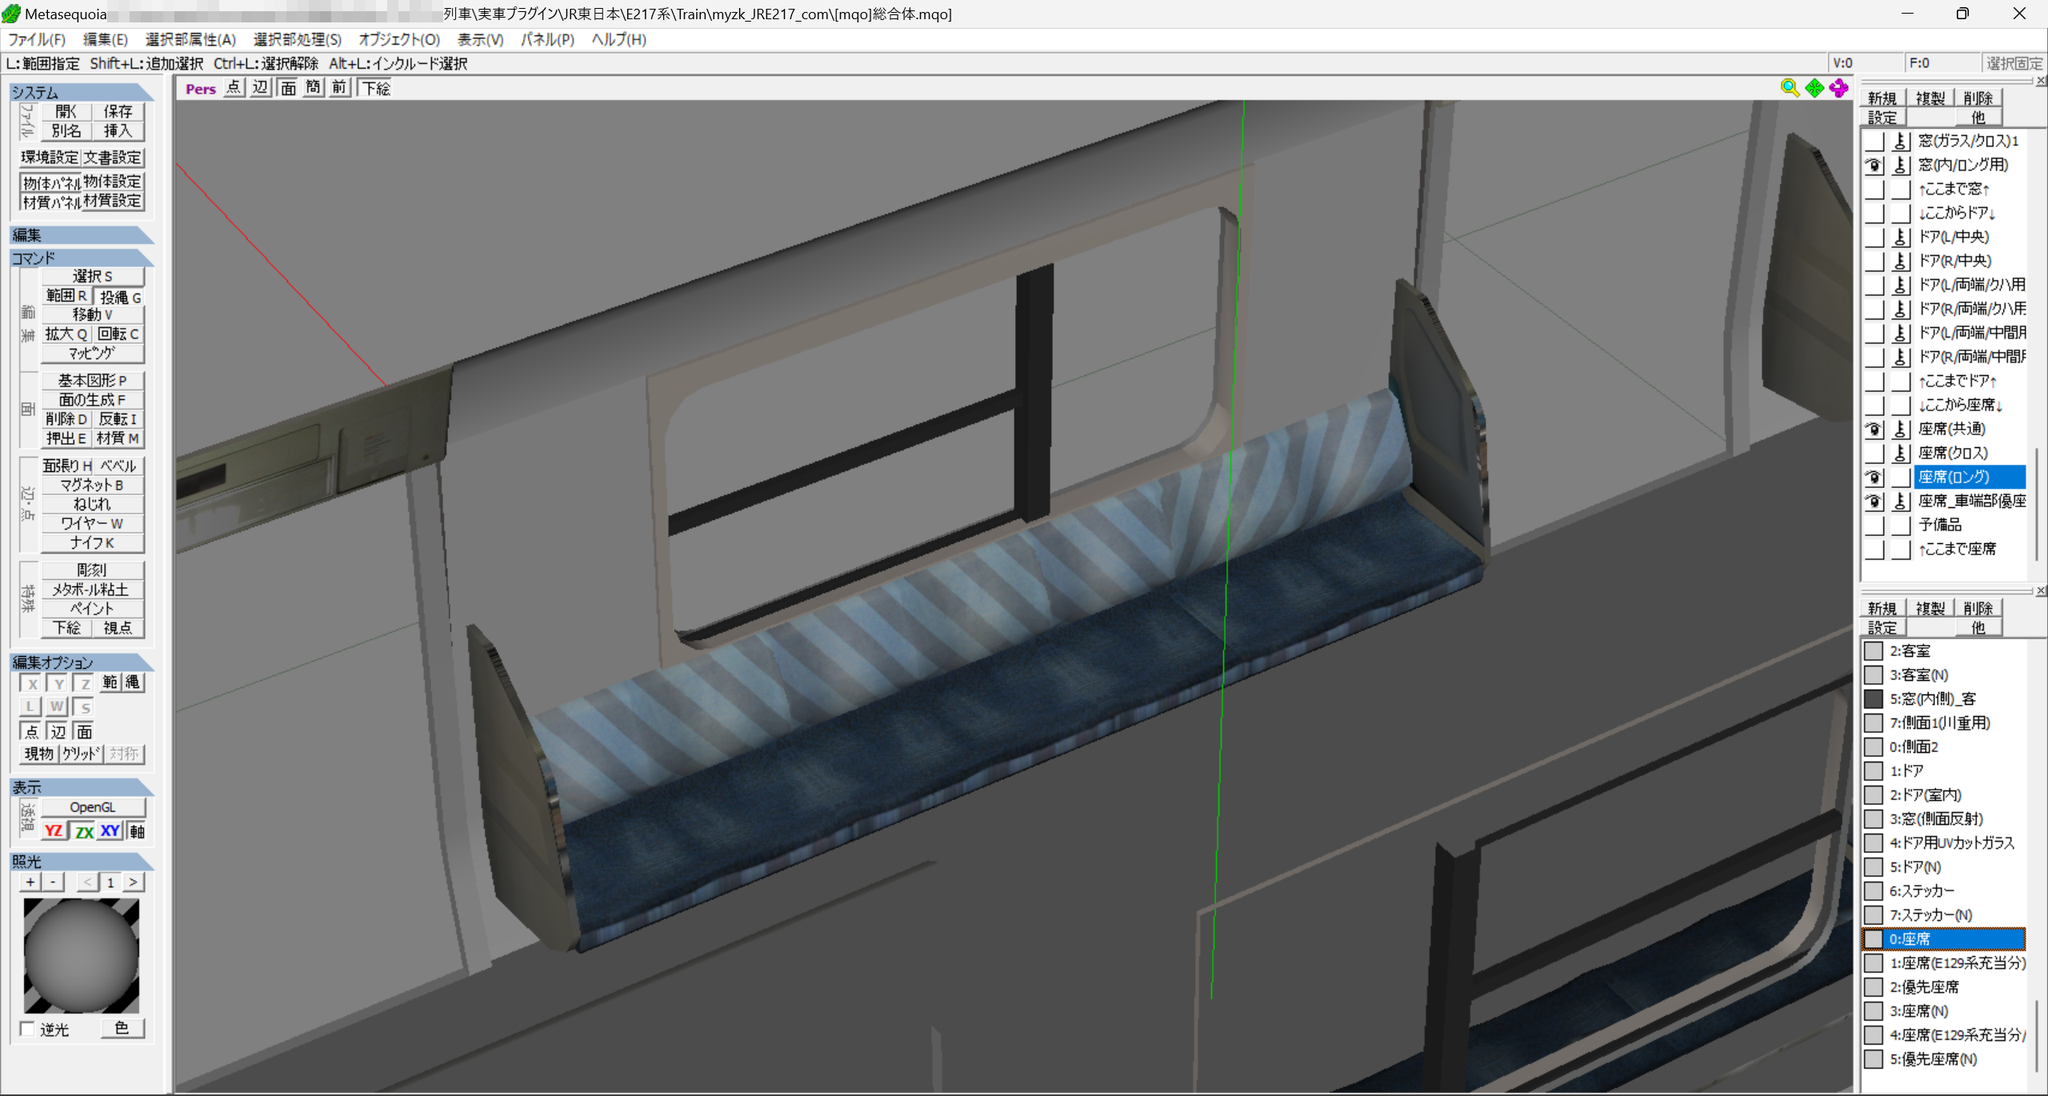Viewport: 2048px width, 1096px height.
Task: Collapse the 編集オプション panel section
Action: coord(82,662)
